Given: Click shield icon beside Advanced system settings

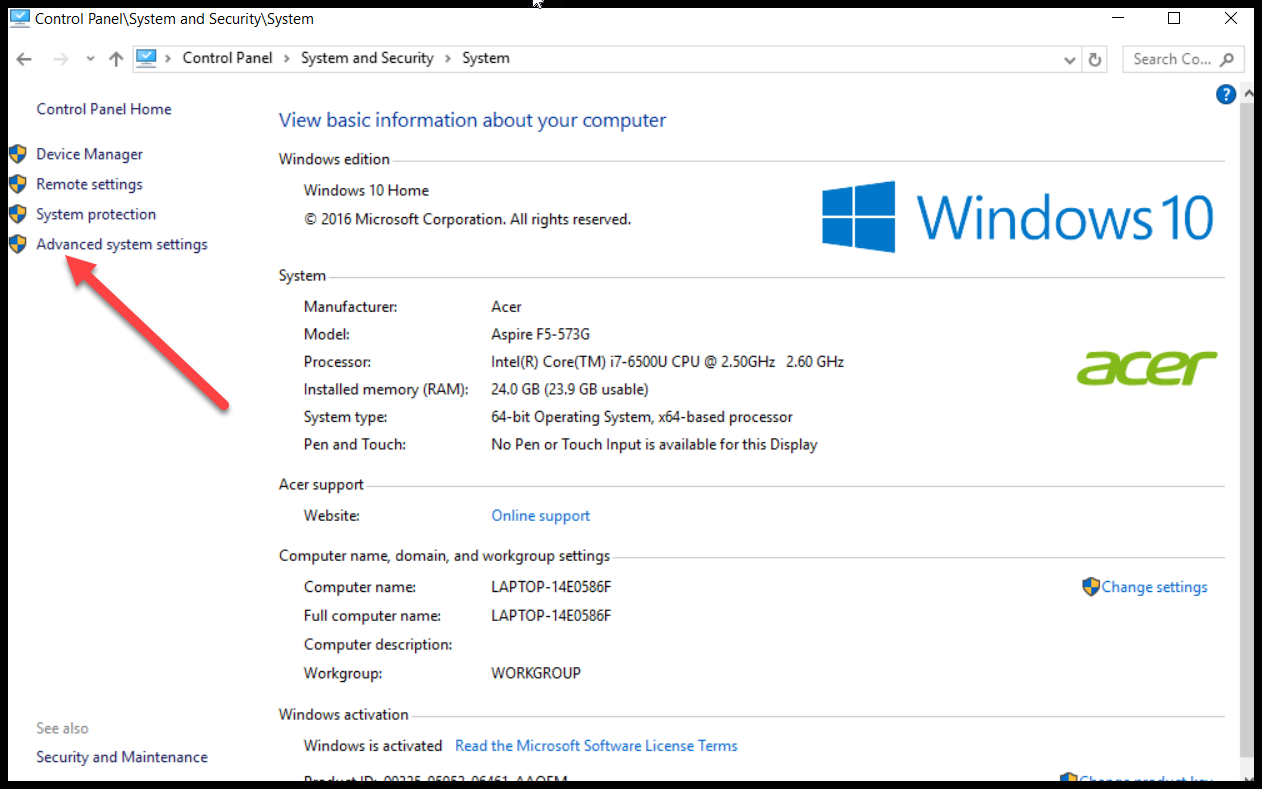Looking at the screenshot, I should (x=17, y=244).
